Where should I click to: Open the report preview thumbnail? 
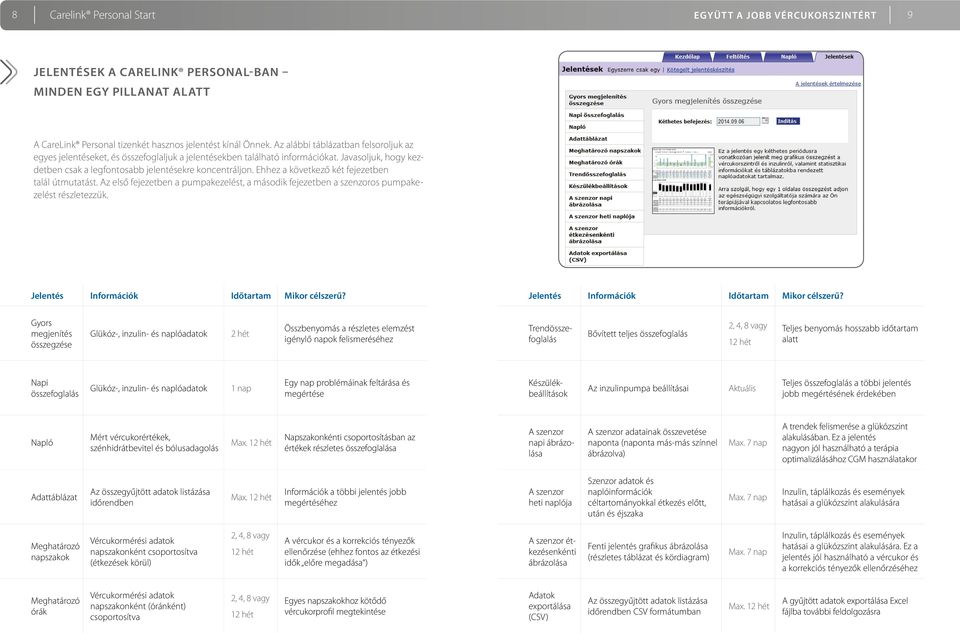coord(683,180)
